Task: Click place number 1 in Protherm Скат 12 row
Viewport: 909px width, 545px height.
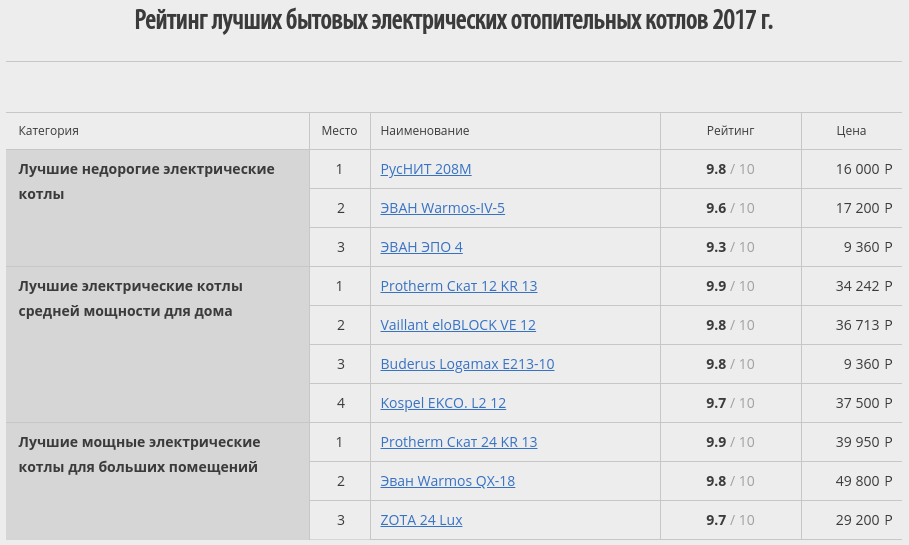Action: 339,286
